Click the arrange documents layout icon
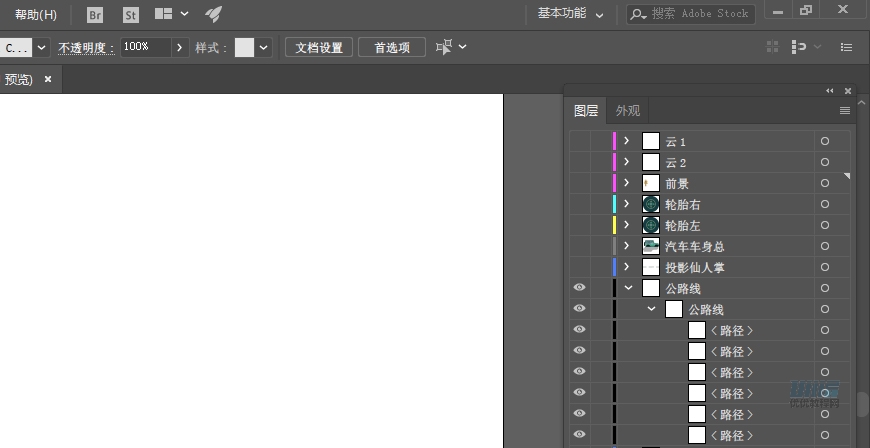The height and width of the screenshot is (448, 870). click(x=164, y=15)
